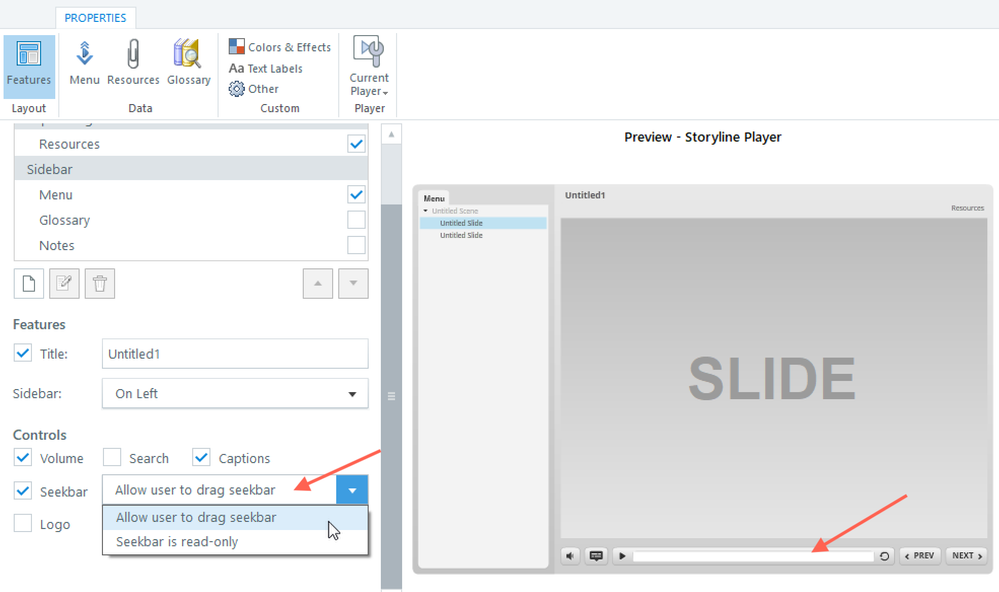Click the Untitled1 title in preview
The height and width of the screenshot is (592, 999).
click(x=585, y=195)
